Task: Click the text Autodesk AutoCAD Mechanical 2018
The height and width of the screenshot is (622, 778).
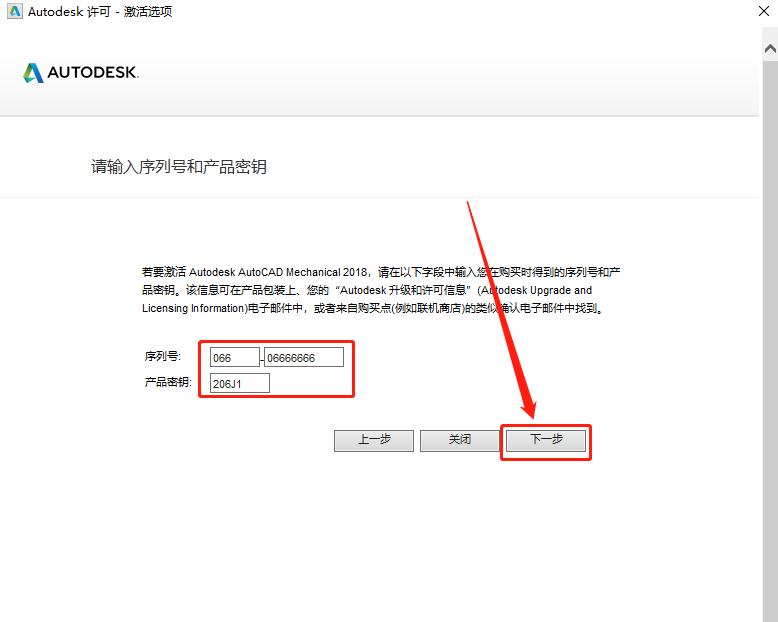Action: tap(278, 272)
